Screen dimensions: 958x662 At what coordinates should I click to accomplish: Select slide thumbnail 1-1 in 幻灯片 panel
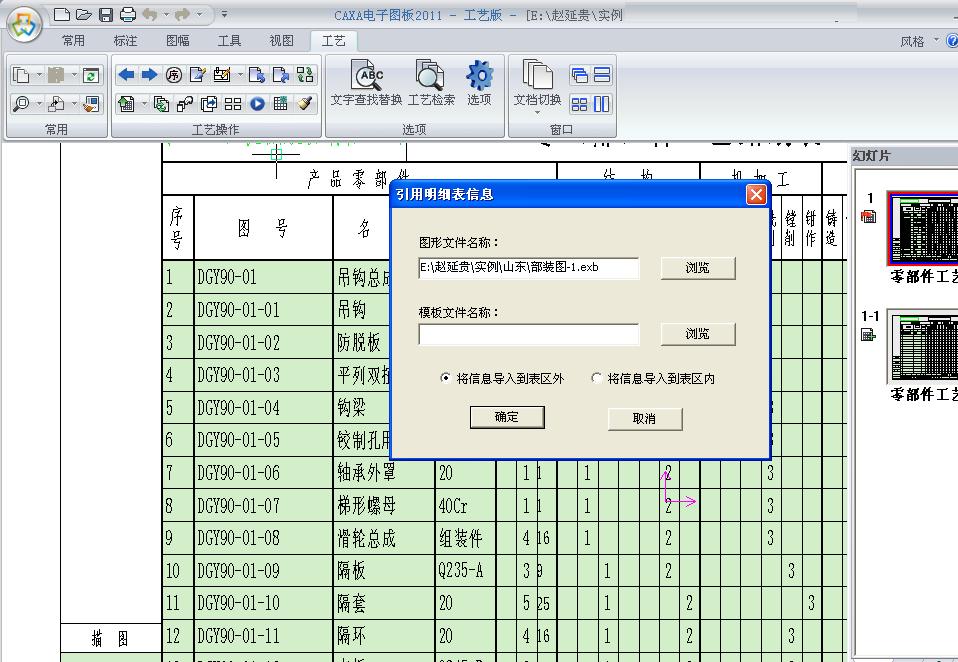tap(922, 346)
